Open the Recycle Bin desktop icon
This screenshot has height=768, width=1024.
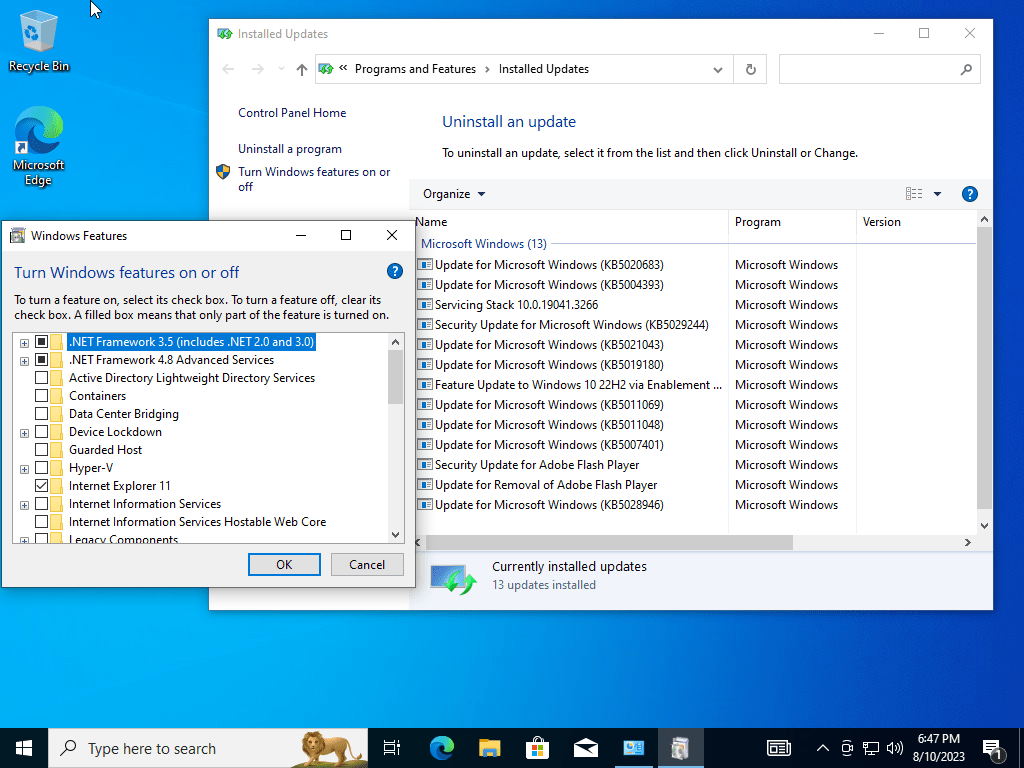tap(39, 41)
